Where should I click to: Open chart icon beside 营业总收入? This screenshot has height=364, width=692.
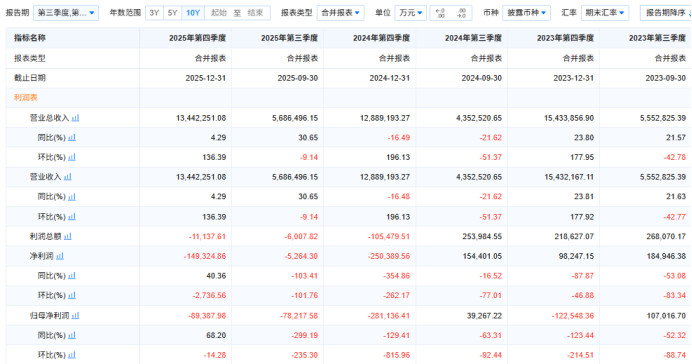pyautogui.click(x=75, y=118)
